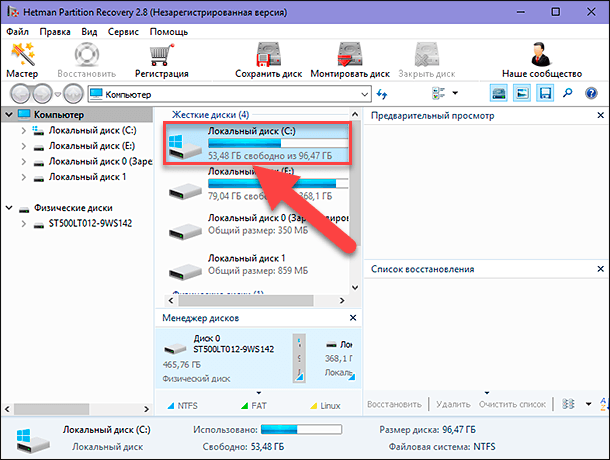Image resolution: width=610 pixels, height=460 pixels.
Task: Open recovery list options dropdown arrow
Action: [588, 404]
